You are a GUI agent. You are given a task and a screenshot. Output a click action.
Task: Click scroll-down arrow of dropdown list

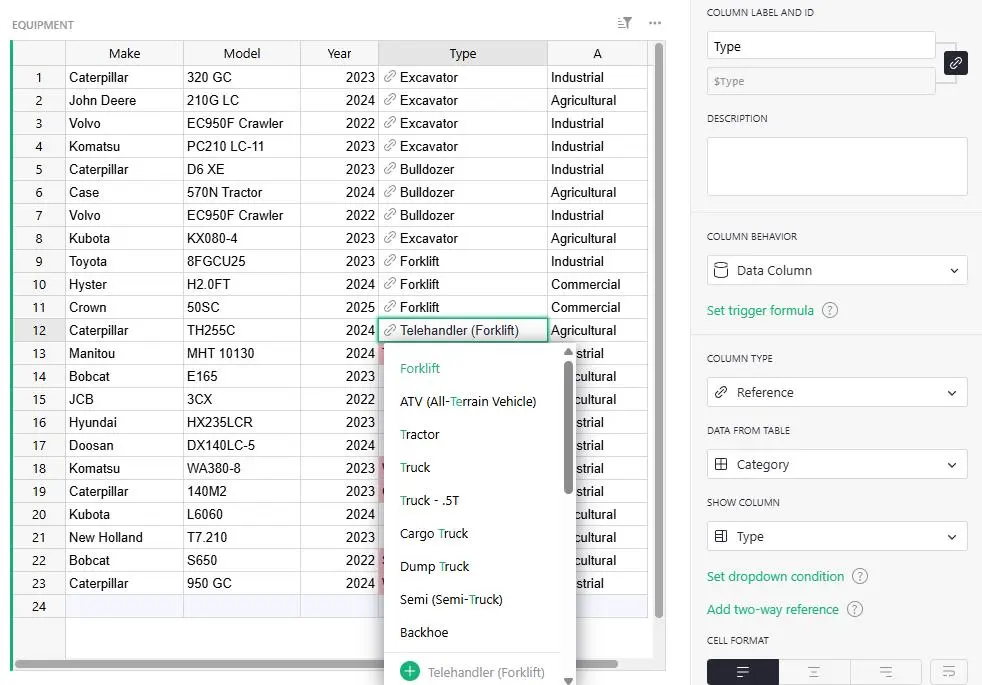(x=568, y=681)
